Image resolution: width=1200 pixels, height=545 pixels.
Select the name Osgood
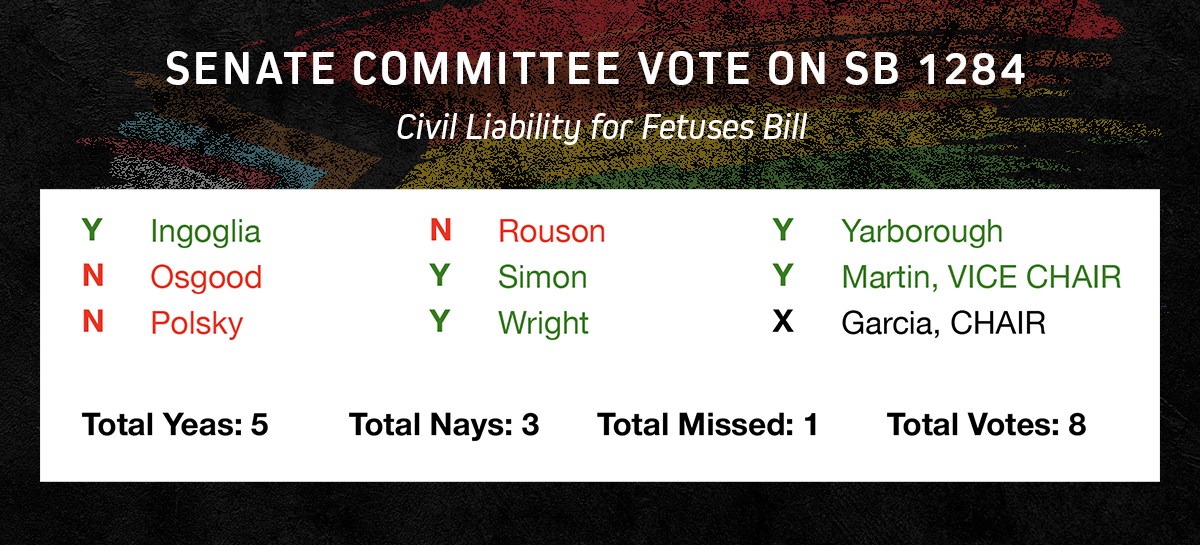(206, 277)
